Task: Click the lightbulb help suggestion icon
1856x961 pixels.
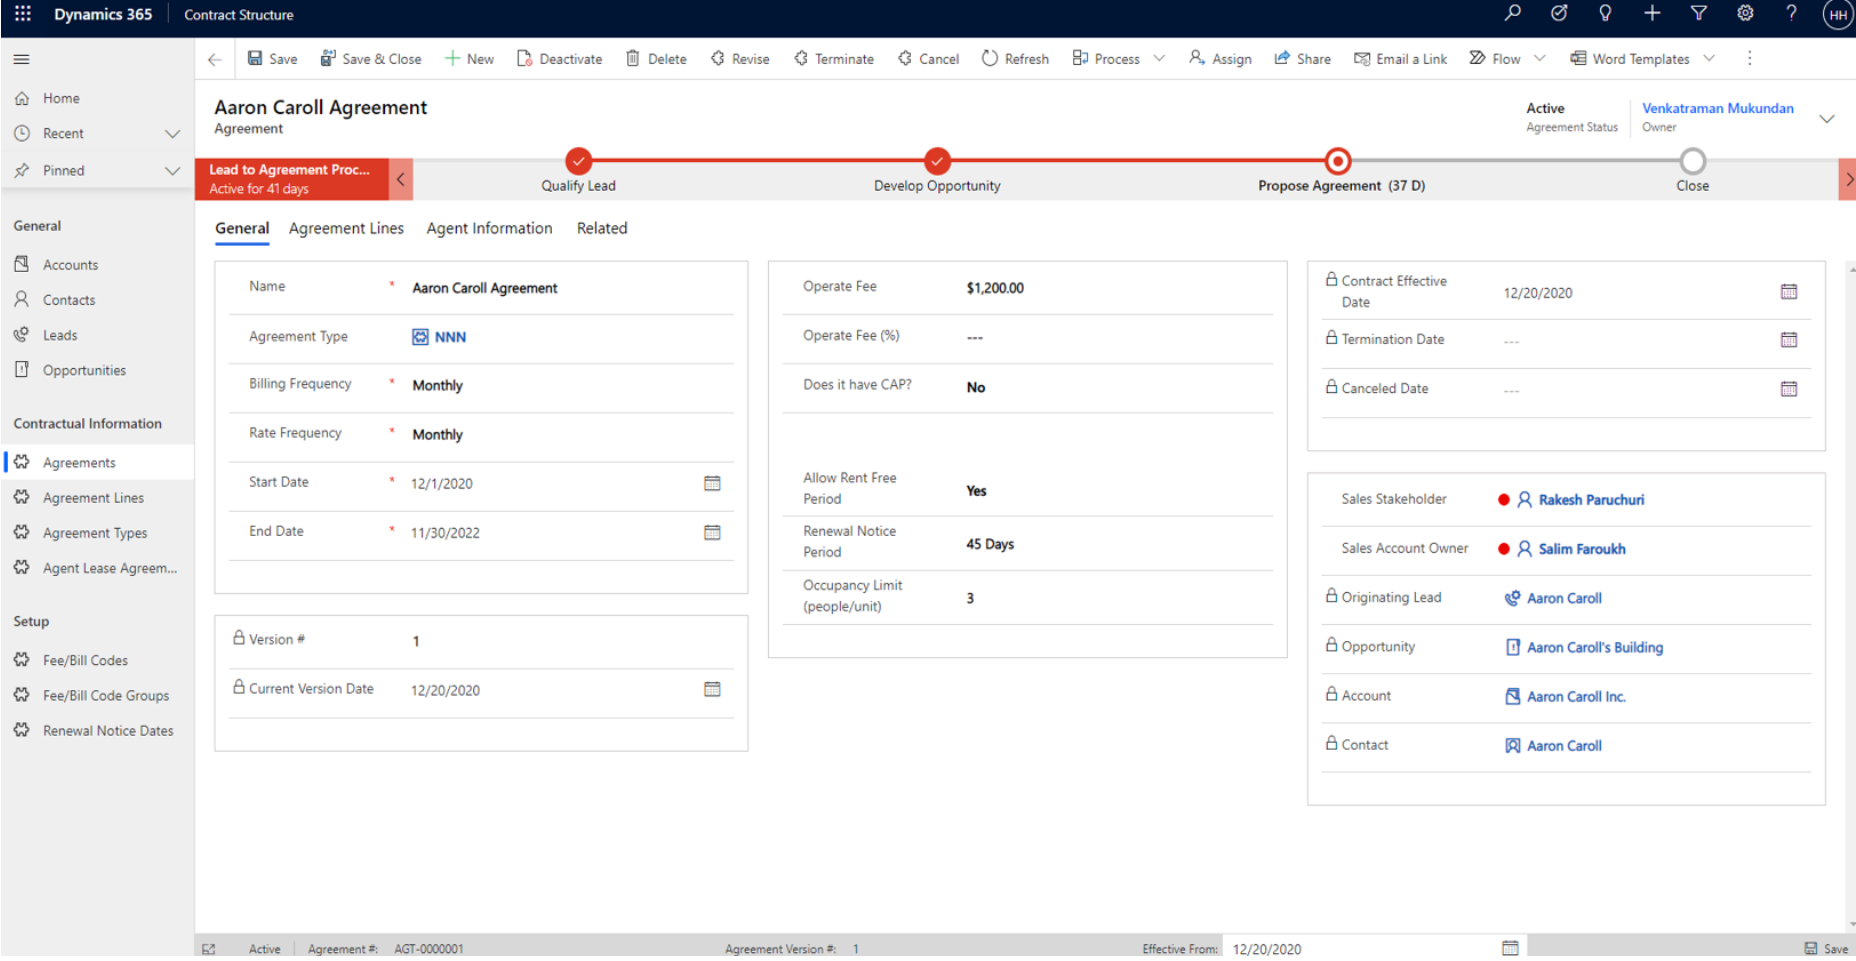Action: [1605, 14]
